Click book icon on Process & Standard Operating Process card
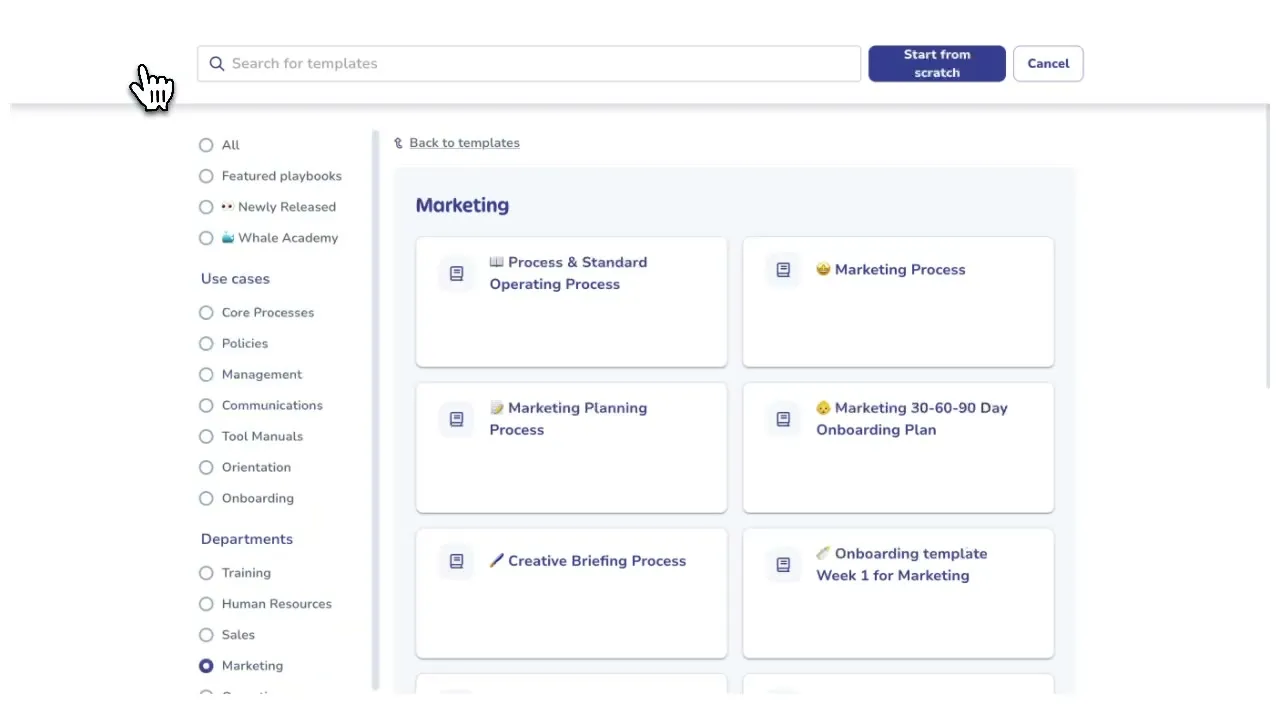 pyautogui.click(x=456, y=273)
